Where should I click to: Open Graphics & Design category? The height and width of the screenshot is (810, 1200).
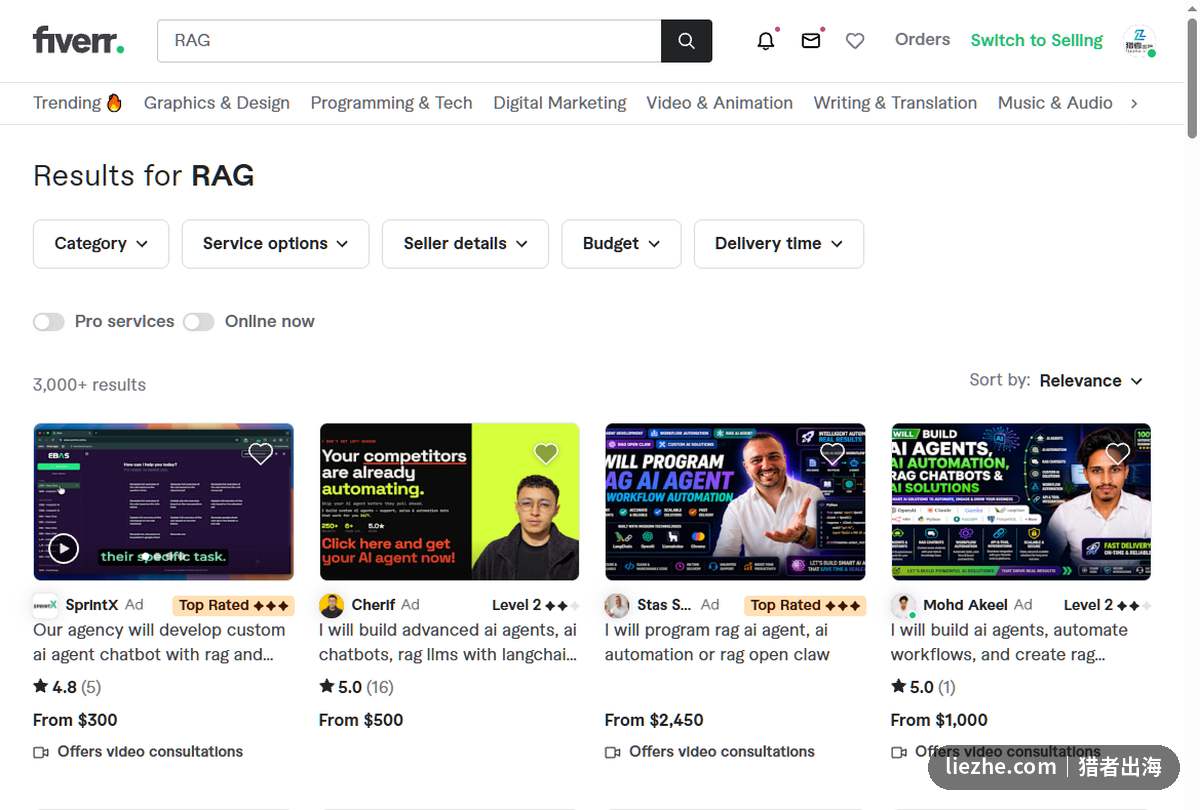[x=217, y=103]
